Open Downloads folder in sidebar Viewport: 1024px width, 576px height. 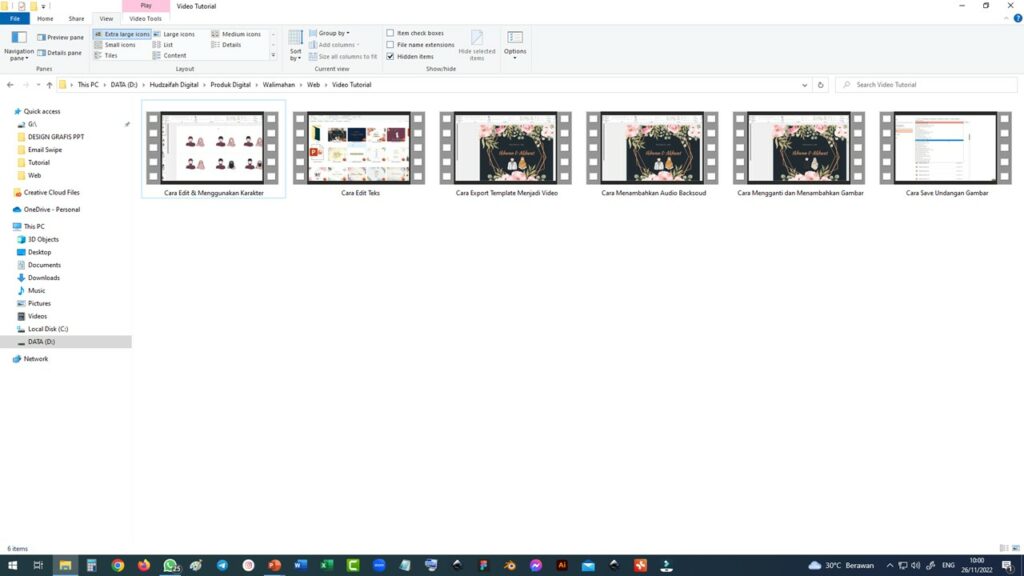pos(43,278)
